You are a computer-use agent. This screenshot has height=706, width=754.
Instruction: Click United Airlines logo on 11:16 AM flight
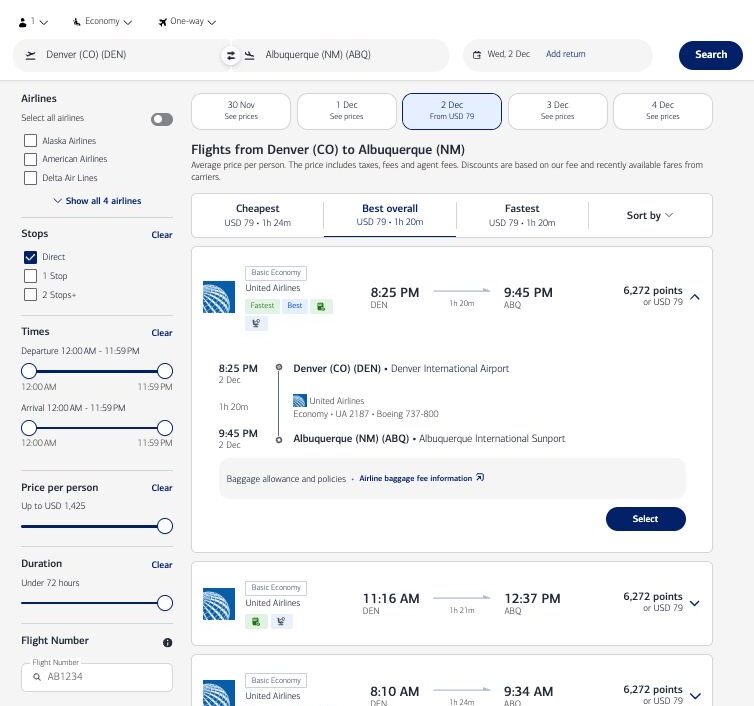pos(219,604)
